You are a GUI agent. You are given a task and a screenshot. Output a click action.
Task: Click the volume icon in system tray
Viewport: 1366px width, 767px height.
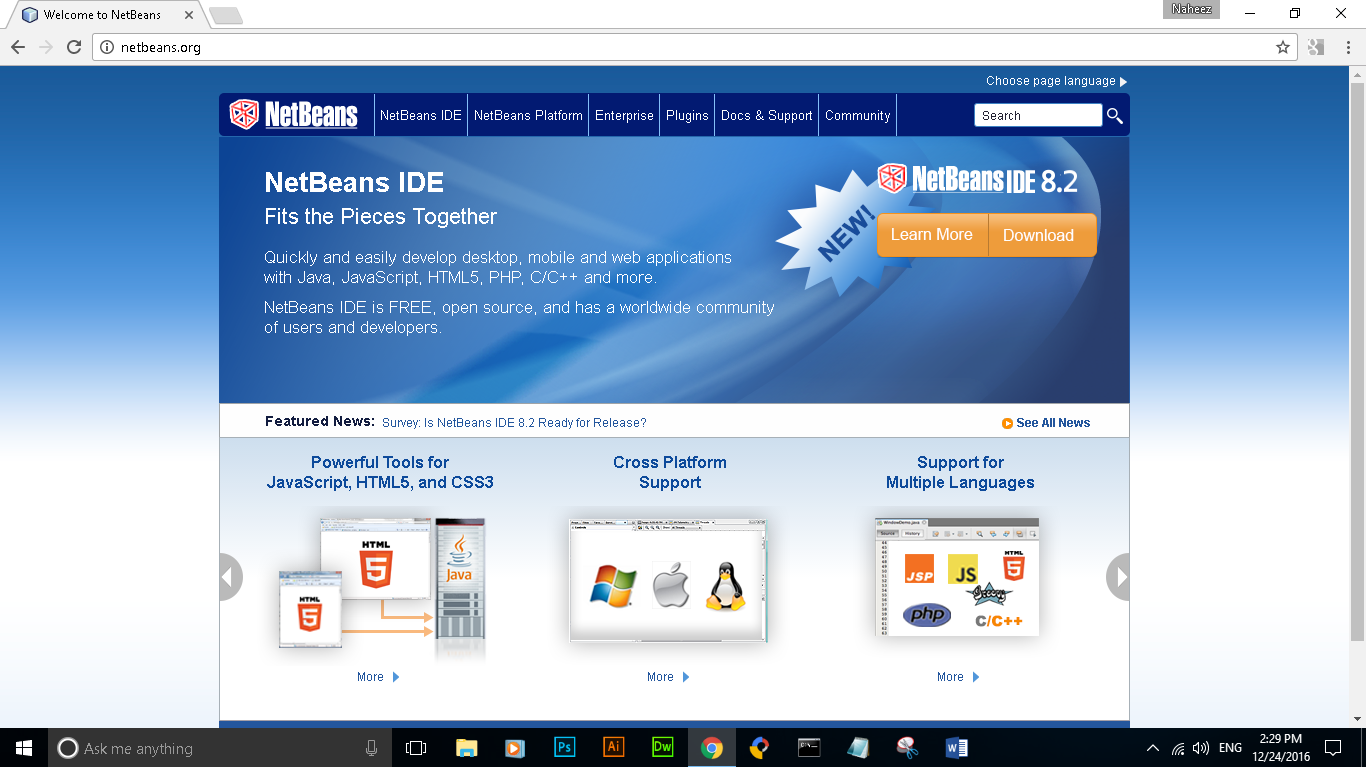pos(1201,748)
